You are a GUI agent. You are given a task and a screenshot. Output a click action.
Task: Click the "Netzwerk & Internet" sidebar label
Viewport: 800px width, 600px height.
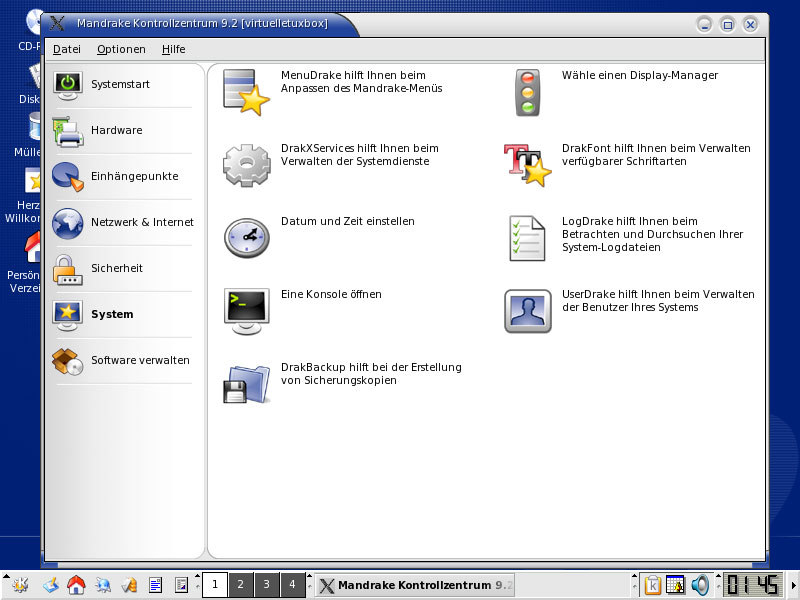pyautogui.click(x=142, y=222)
